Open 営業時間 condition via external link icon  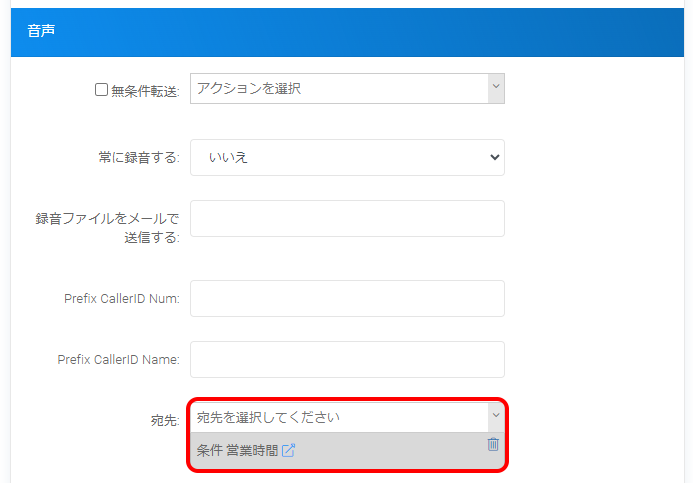(288, 451)
